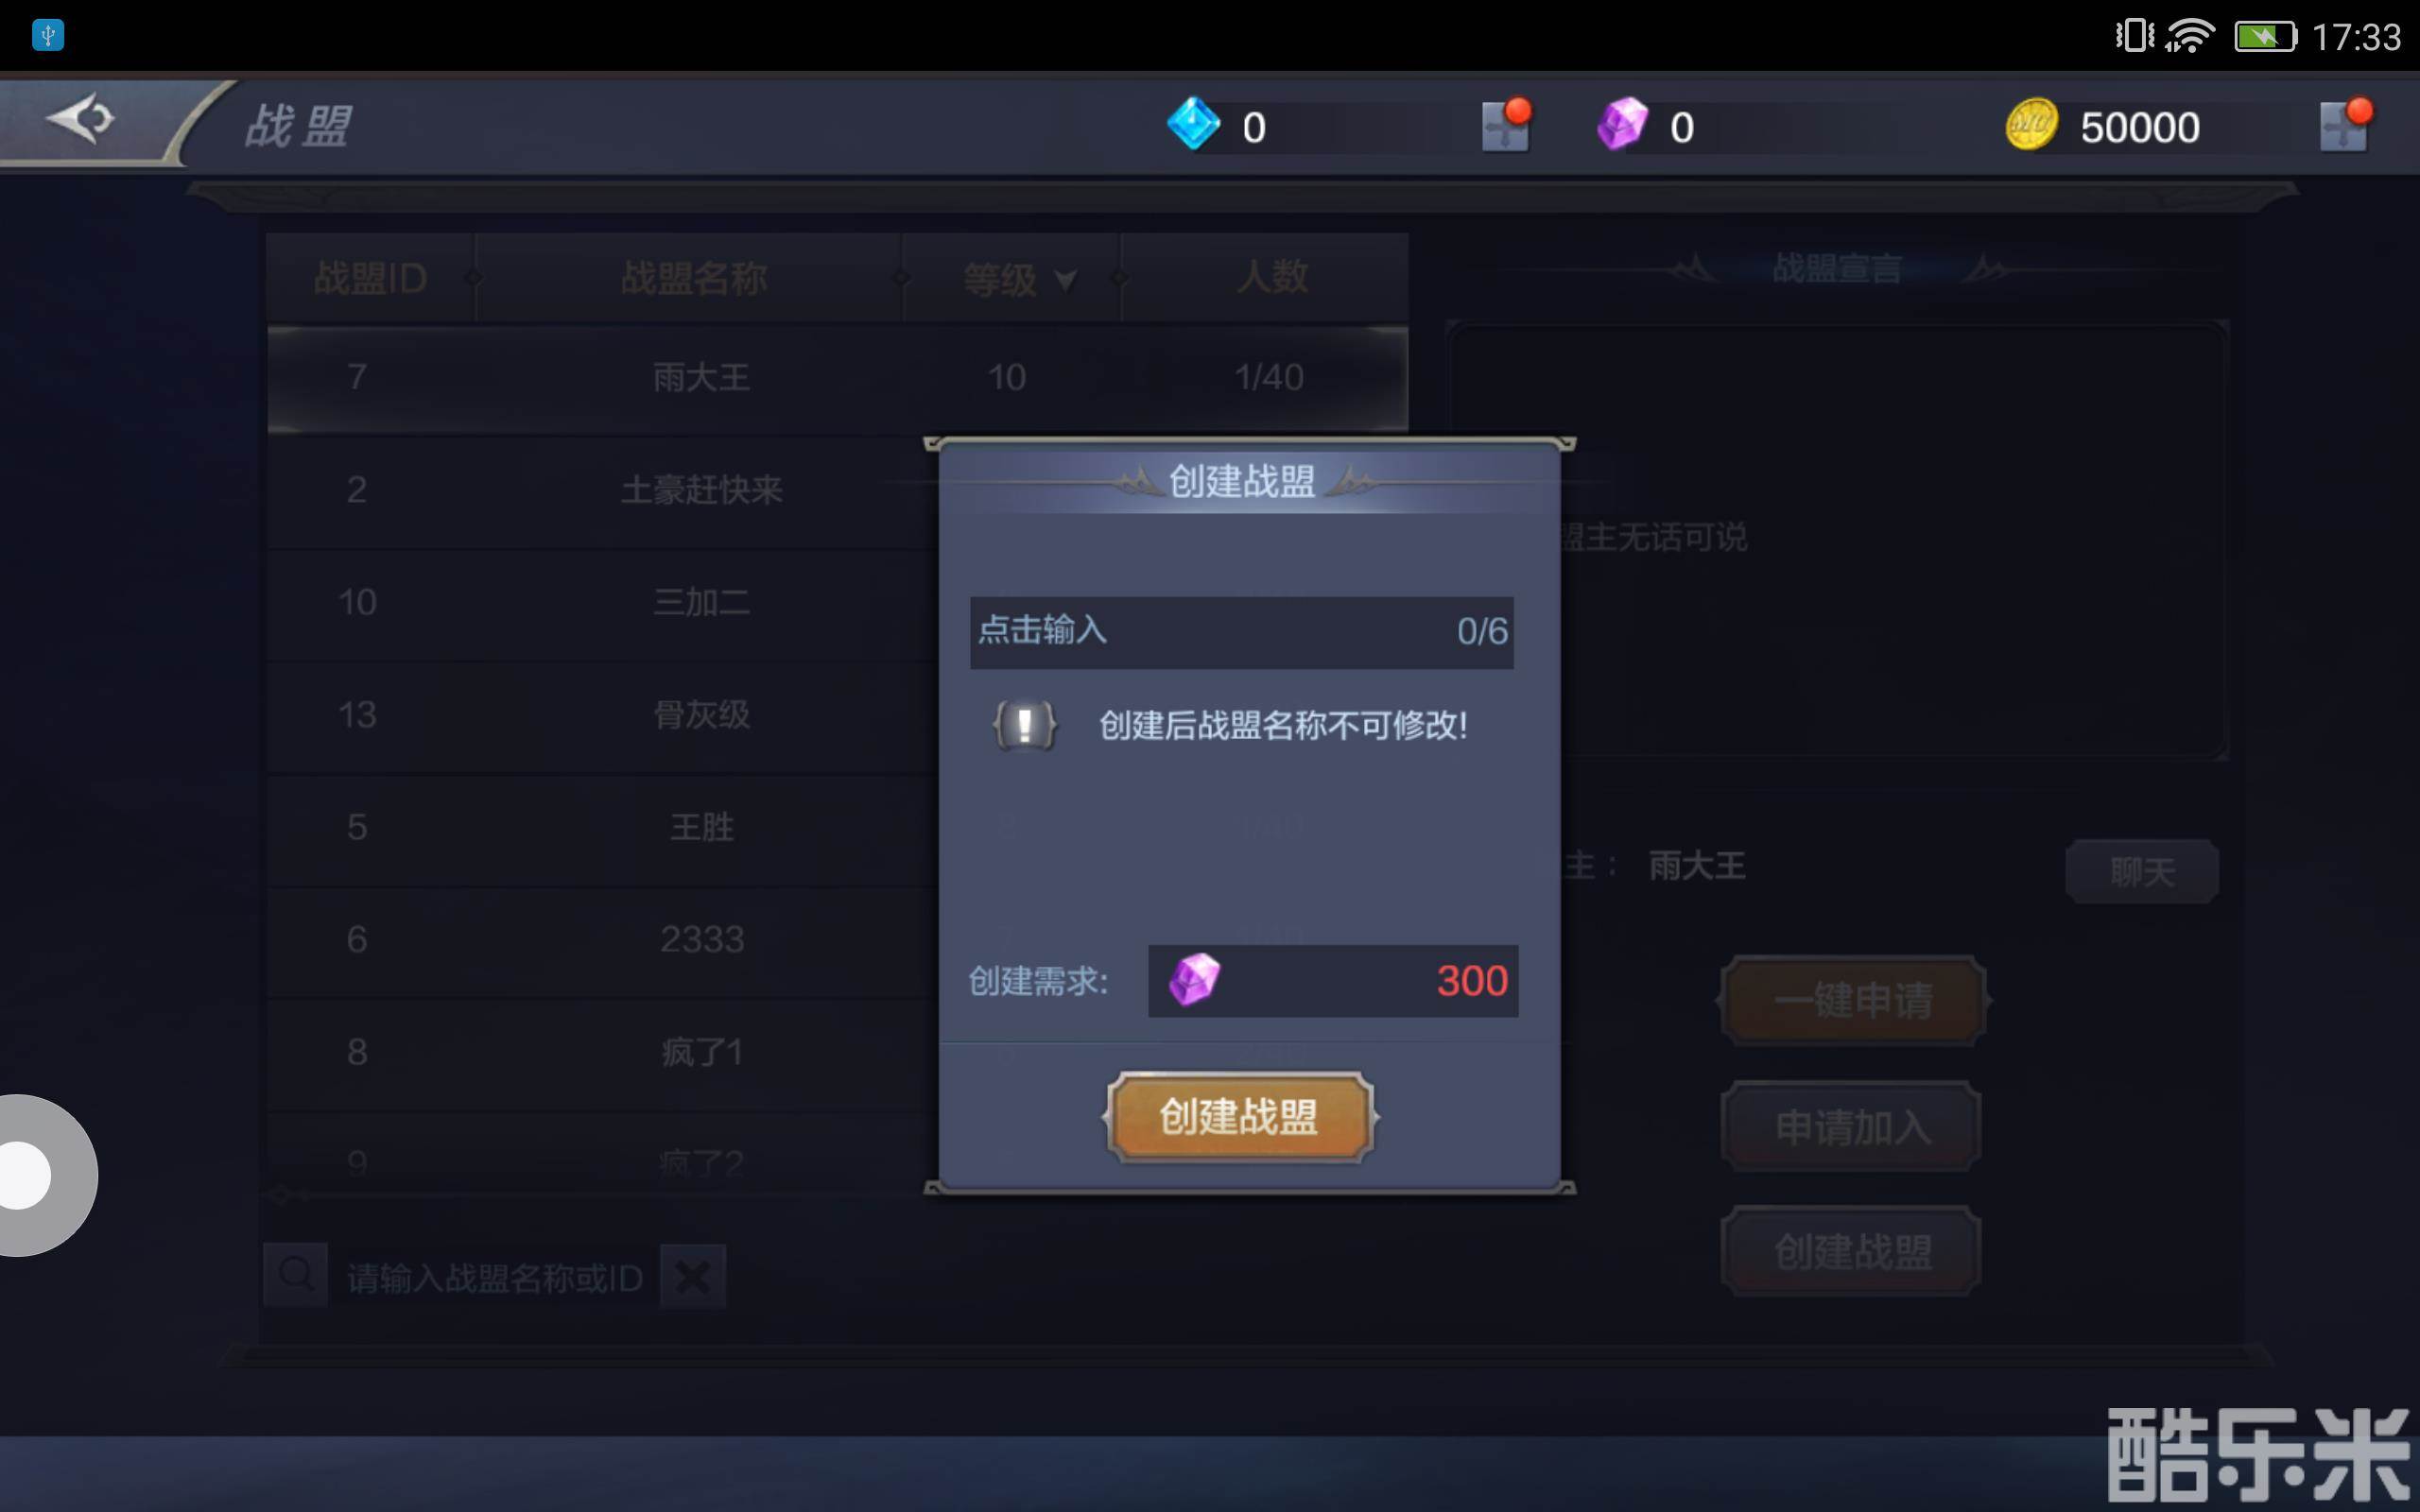Click the exclamation warning icon in dialog
Image resolution: width=2420 pixels, height=1512 pixels.
(1025, 725)
